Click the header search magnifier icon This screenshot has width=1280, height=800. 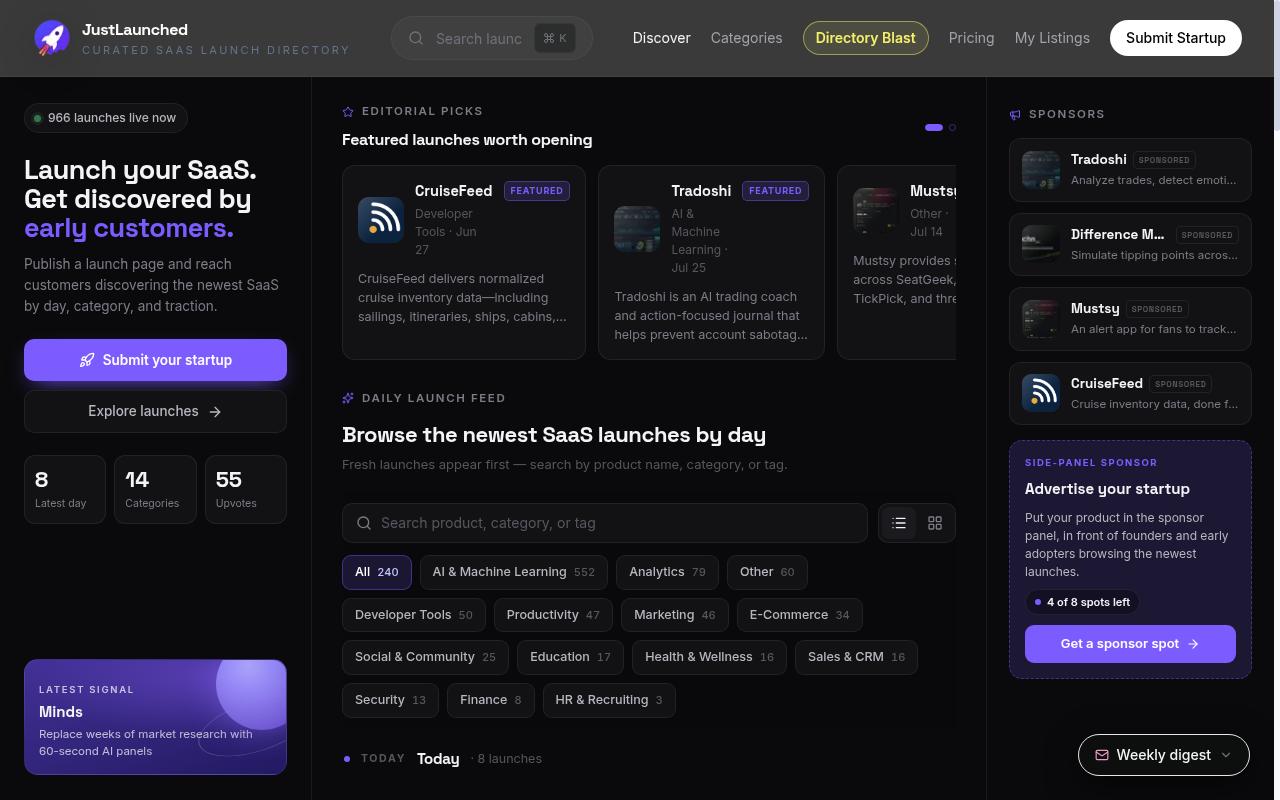[x=416, y=38]
